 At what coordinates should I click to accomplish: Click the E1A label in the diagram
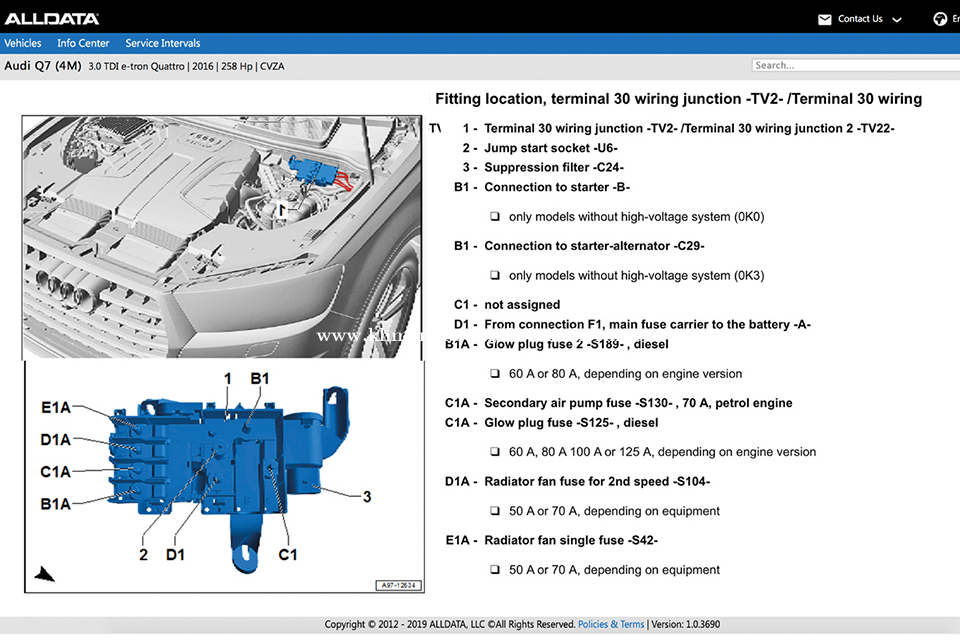tap(56, 407)
